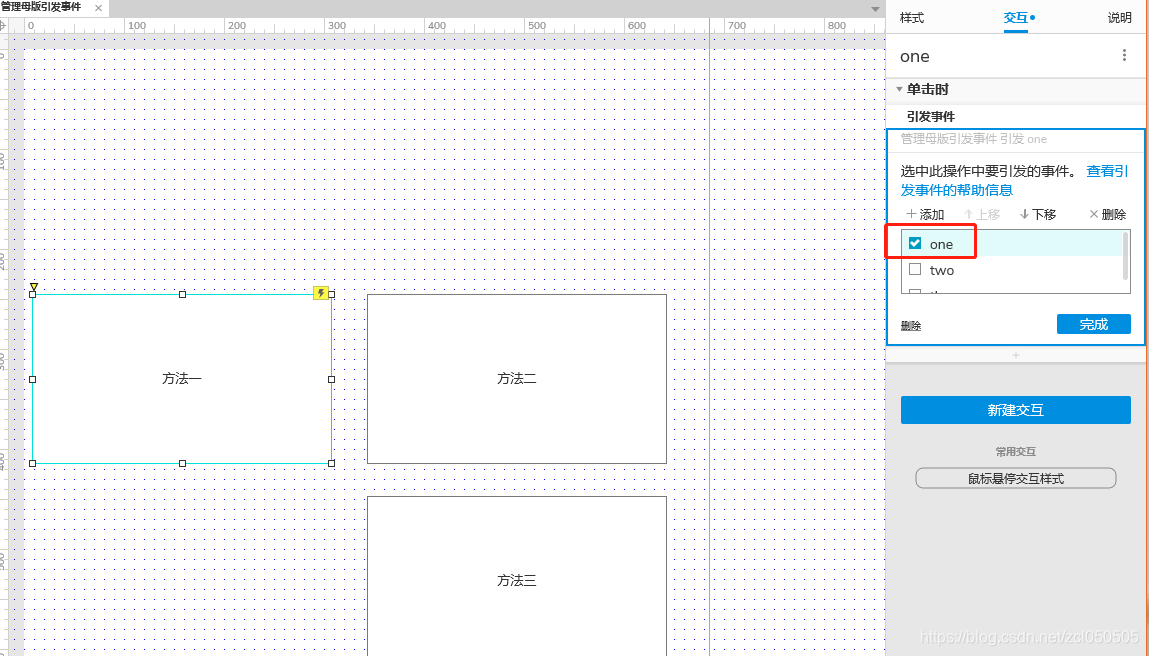Click the 完成 button
The image size is (1149, 656).
click(1093, 324)
